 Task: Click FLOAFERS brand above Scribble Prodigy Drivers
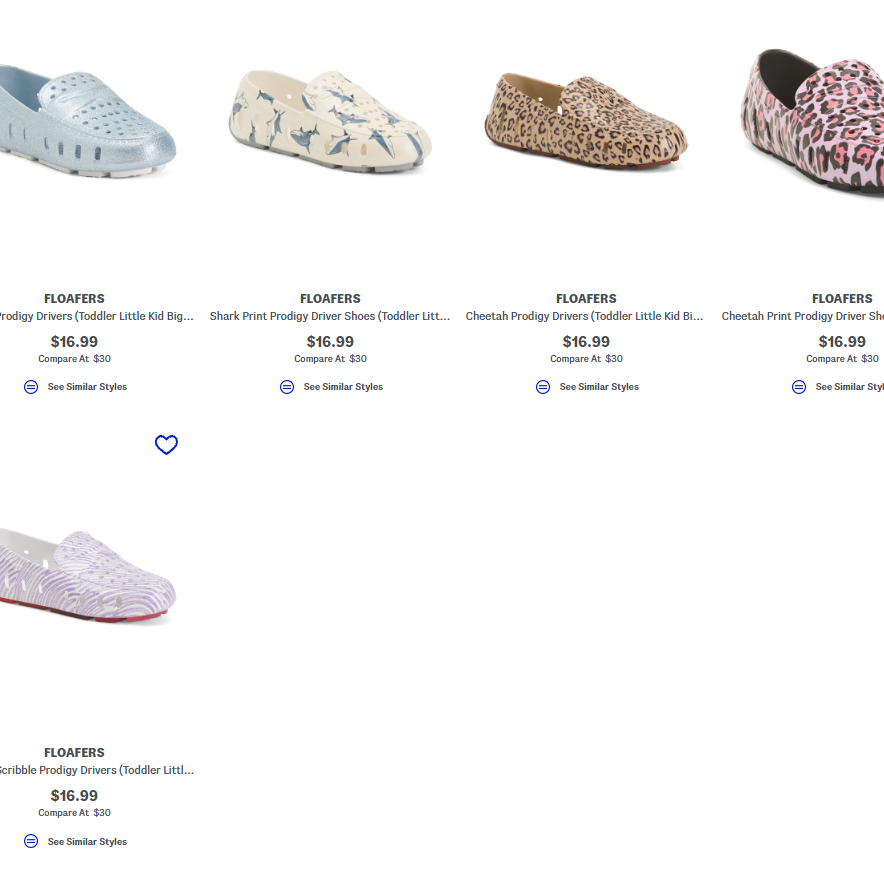74,752
